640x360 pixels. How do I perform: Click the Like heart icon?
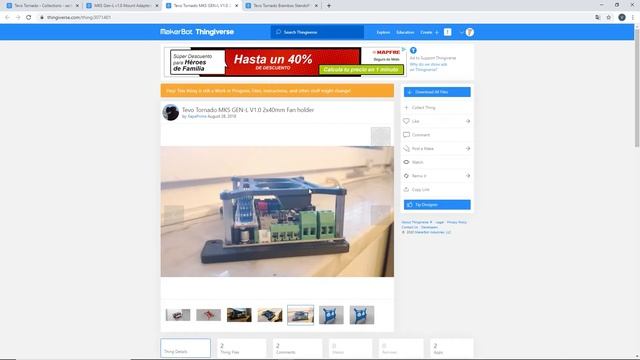click(406, 121)
